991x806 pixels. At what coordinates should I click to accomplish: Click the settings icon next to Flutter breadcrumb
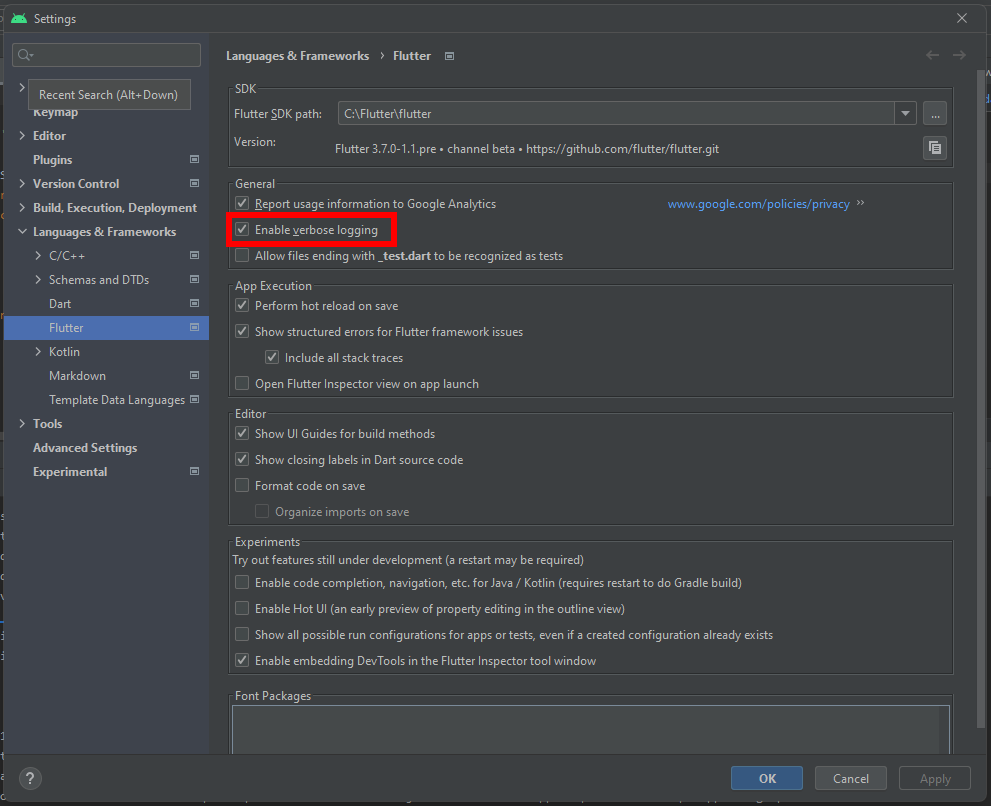[448, 56]
